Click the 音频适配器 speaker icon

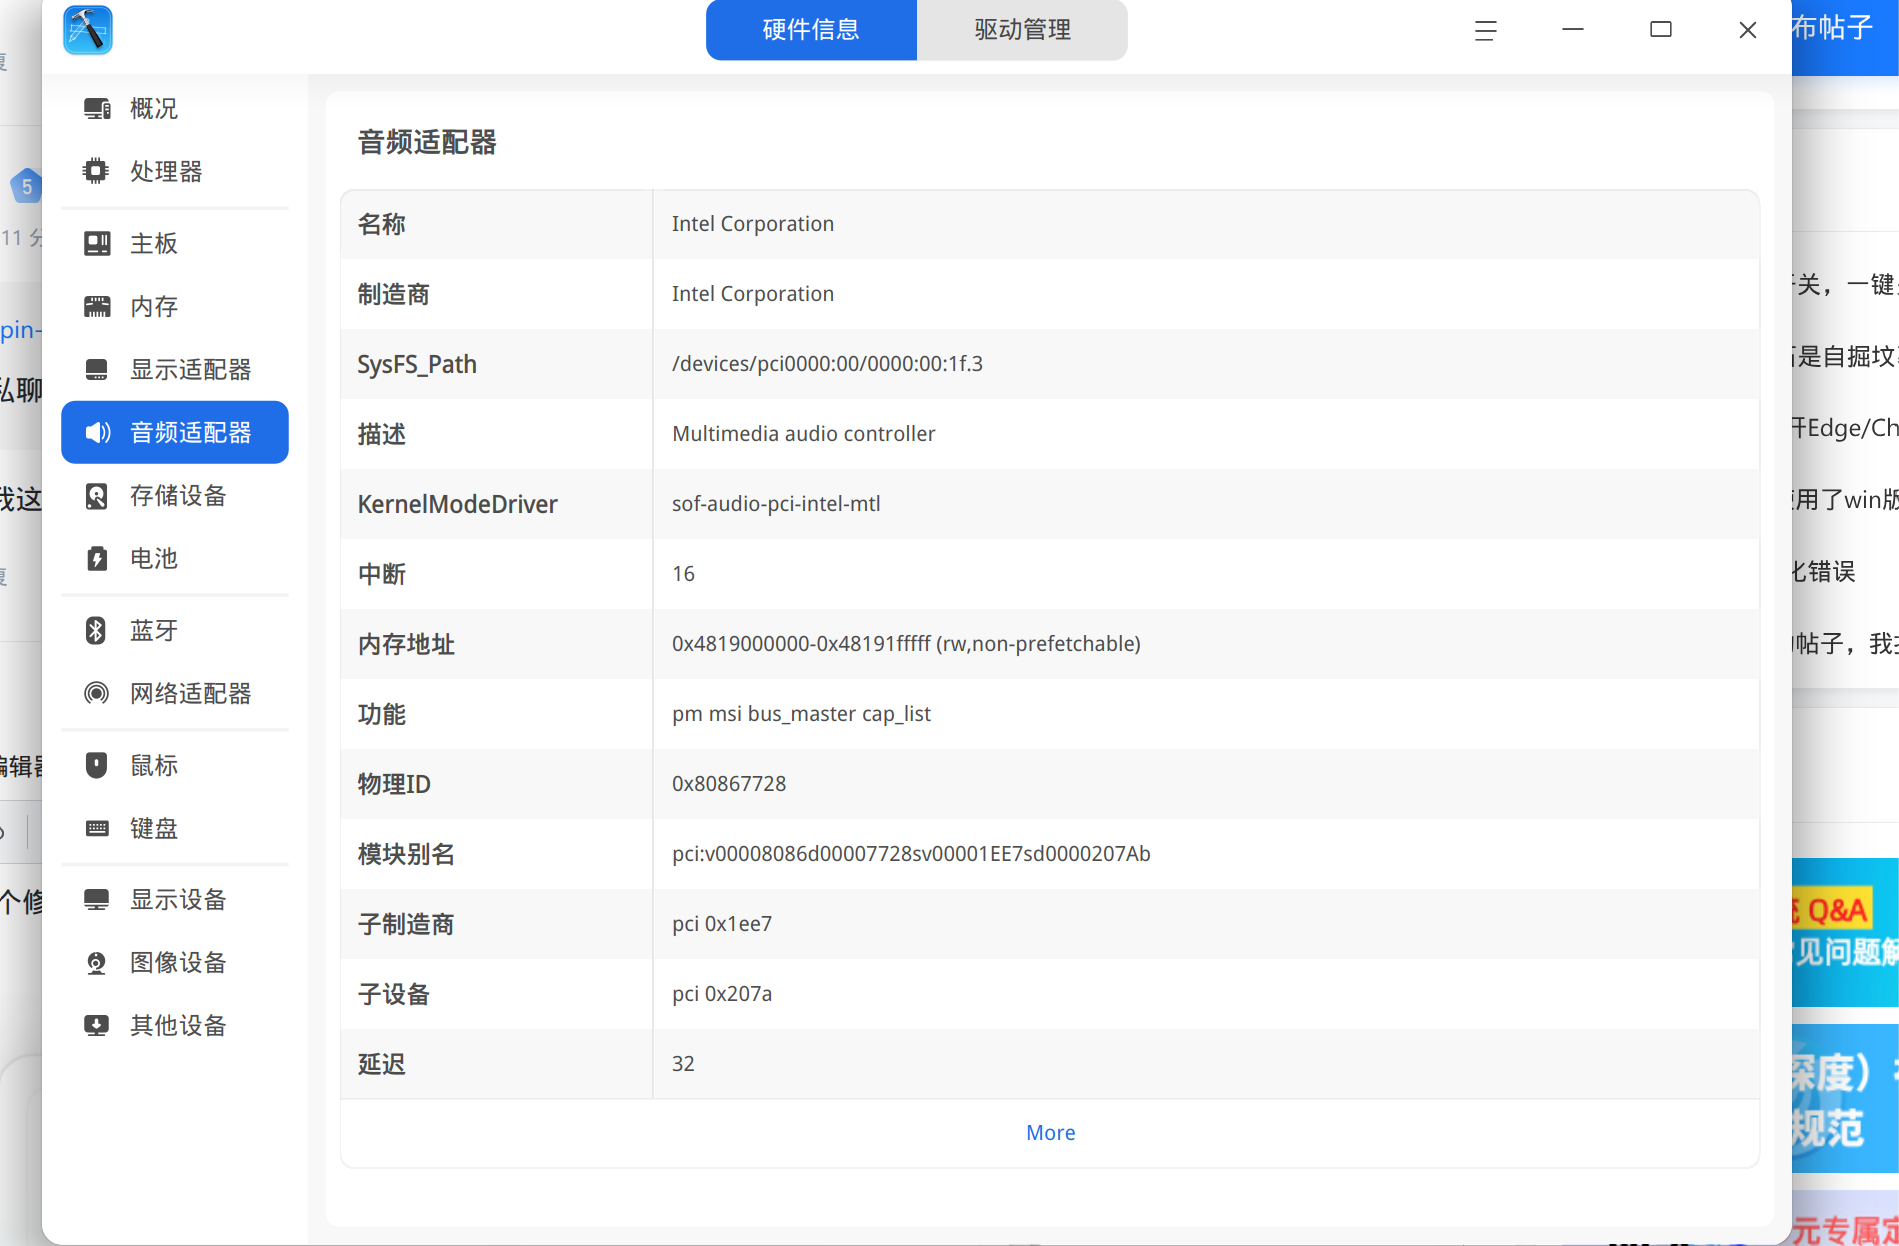pyautogui.click(x=97, y=432)
